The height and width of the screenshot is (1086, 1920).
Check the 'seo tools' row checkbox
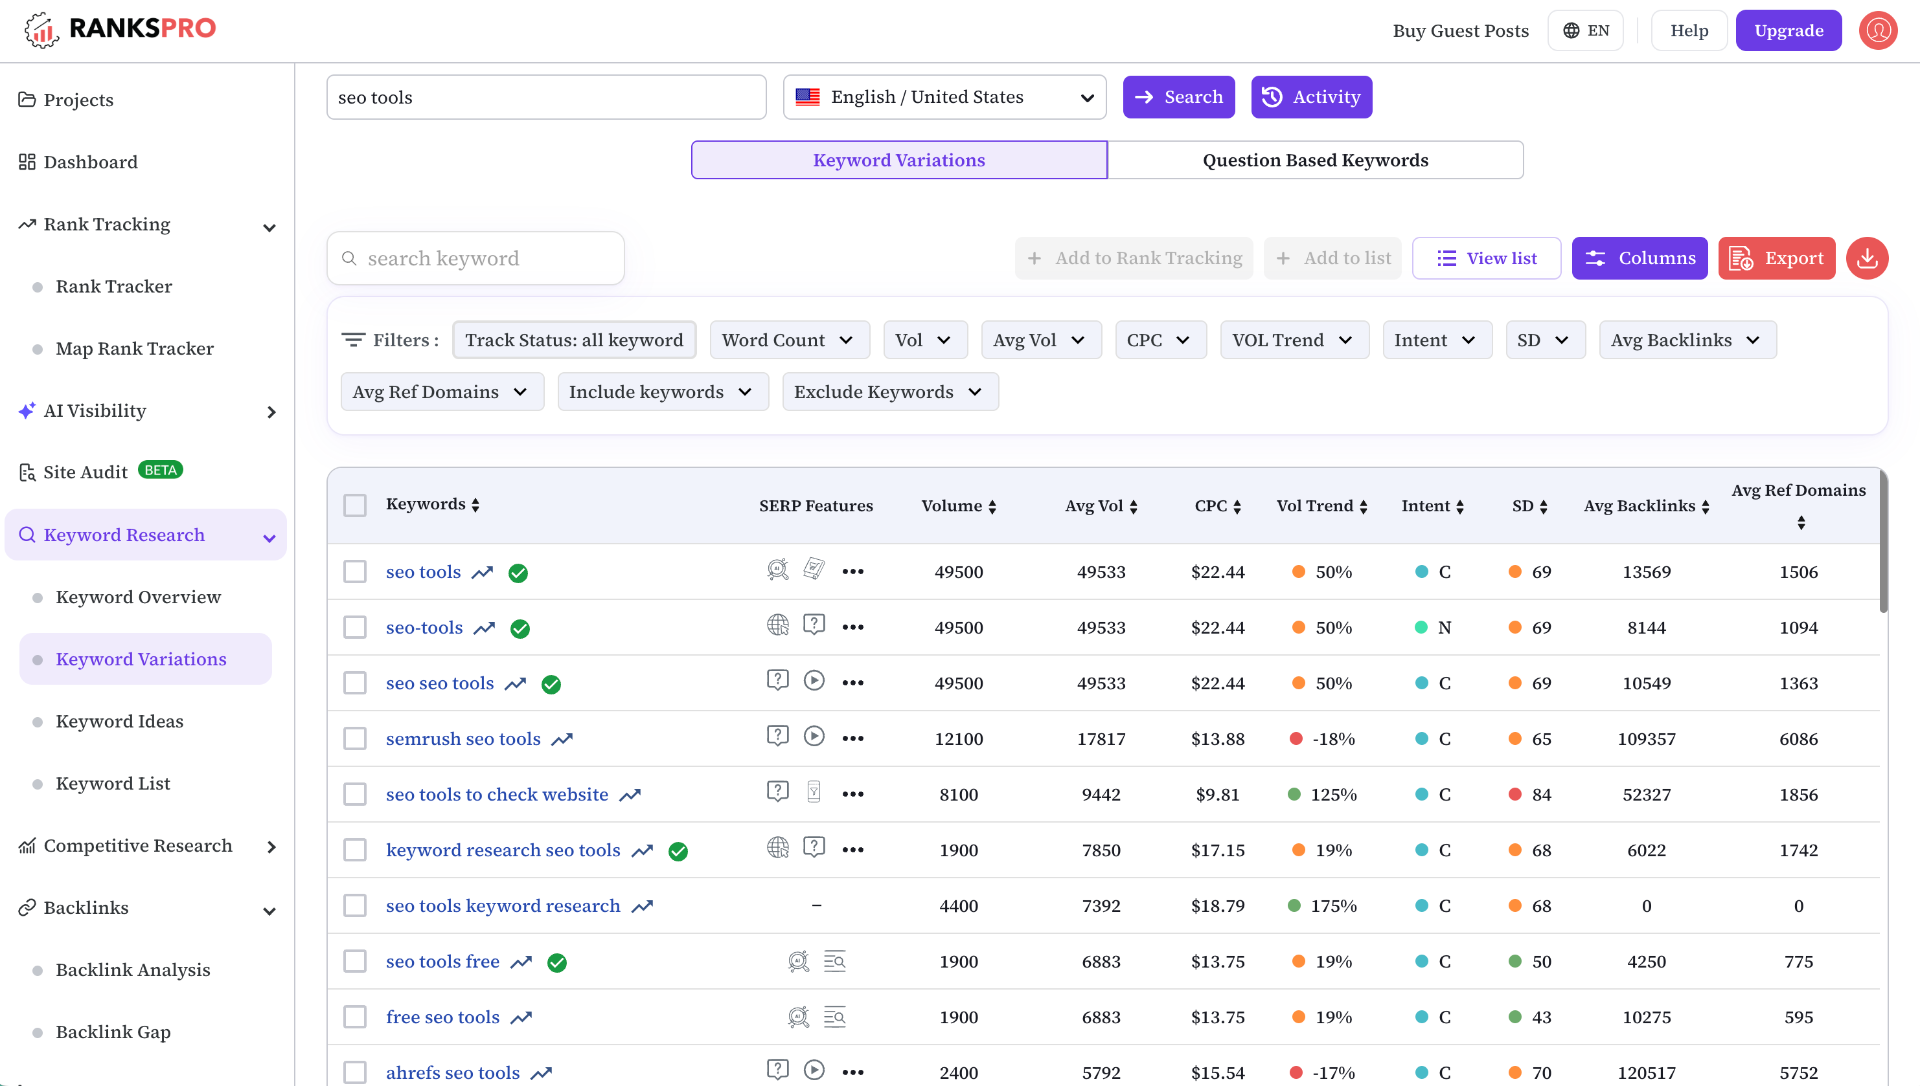pos(355,572)
